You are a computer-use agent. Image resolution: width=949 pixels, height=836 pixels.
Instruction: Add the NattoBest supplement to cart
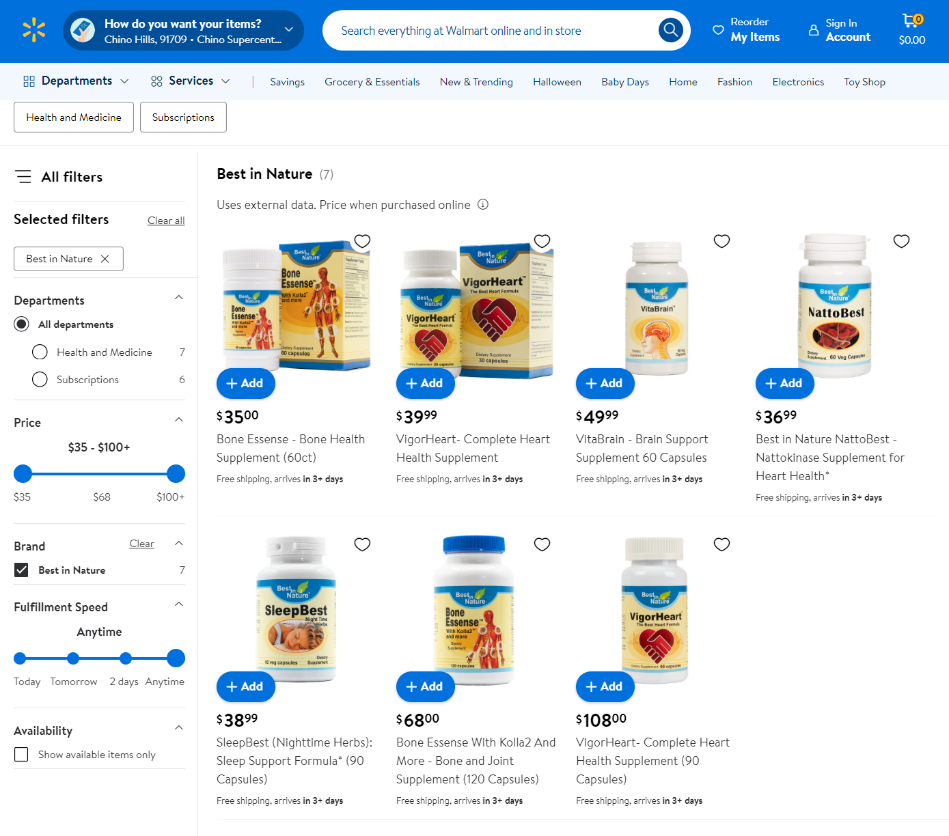784,383
